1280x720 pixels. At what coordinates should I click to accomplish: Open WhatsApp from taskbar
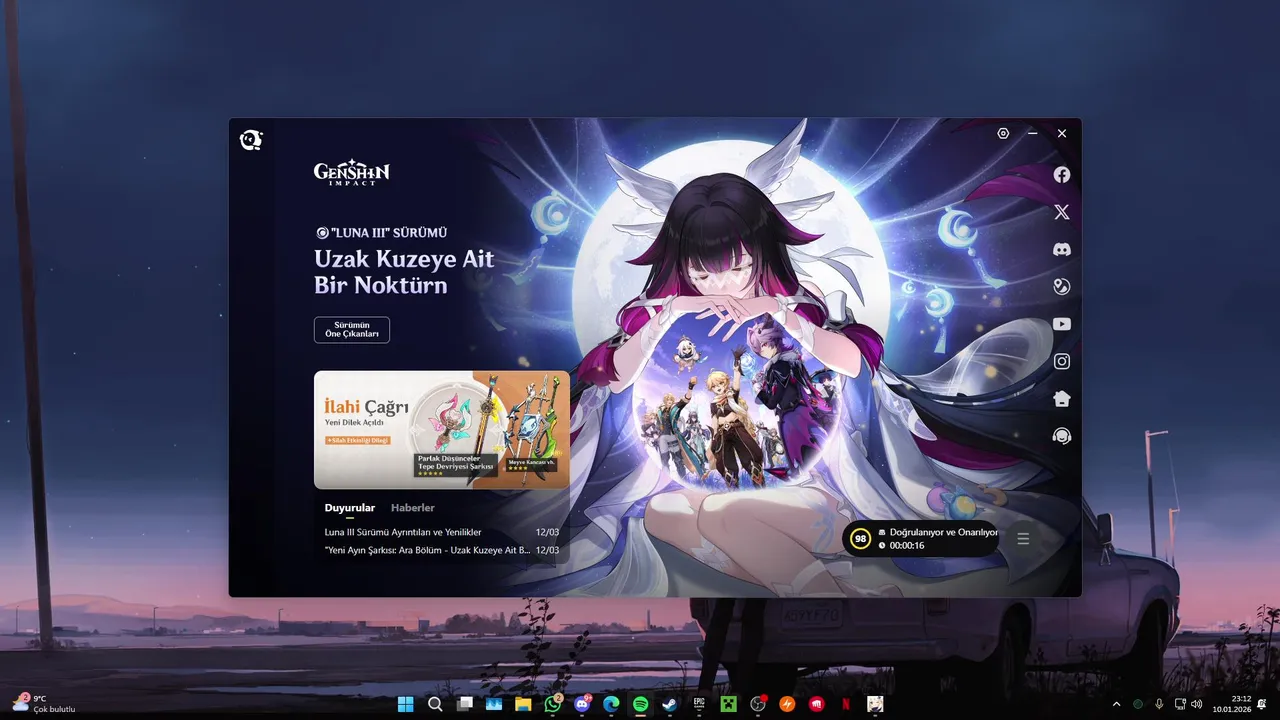(x=552, y=704)
